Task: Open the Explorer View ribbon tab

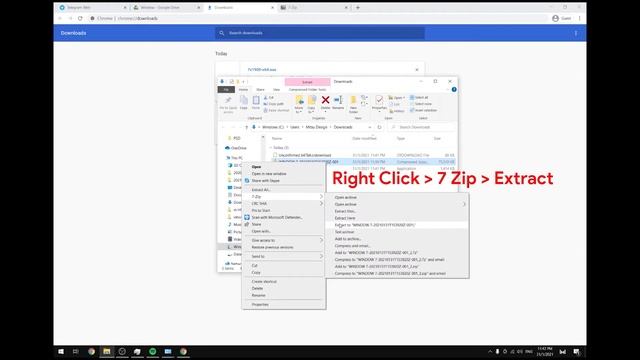Action: coord(276,89)
